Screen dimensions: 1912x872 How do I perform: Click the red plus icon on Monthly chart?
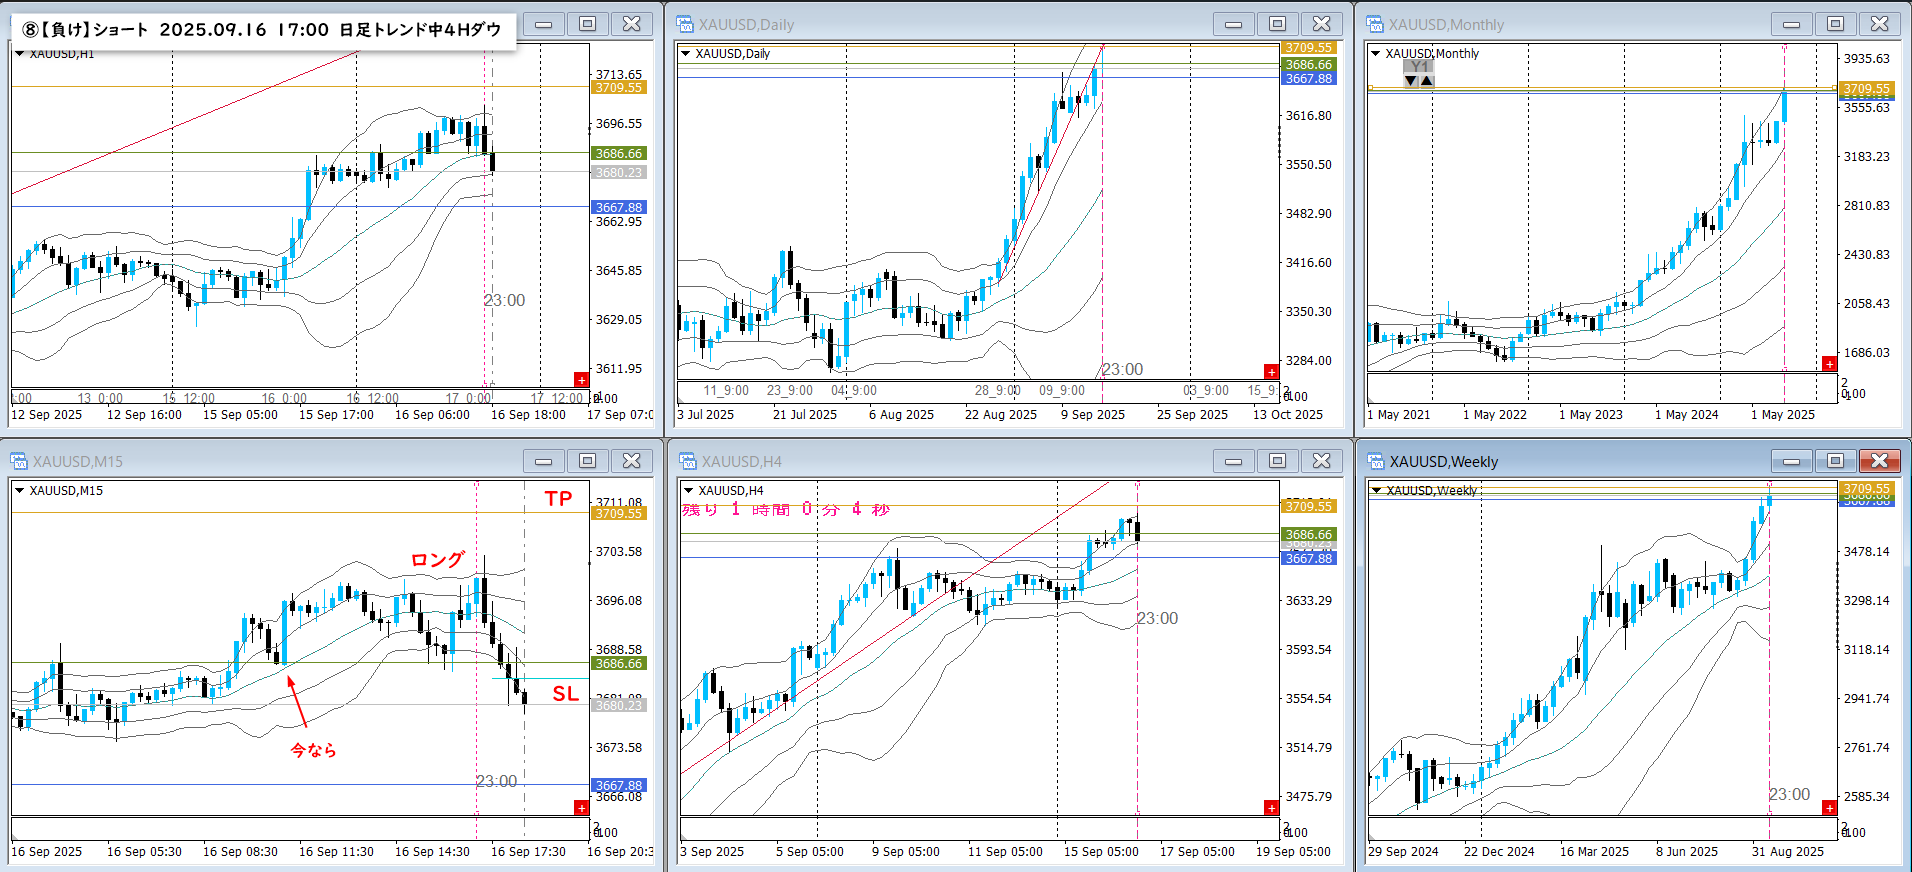(1829, 363)
